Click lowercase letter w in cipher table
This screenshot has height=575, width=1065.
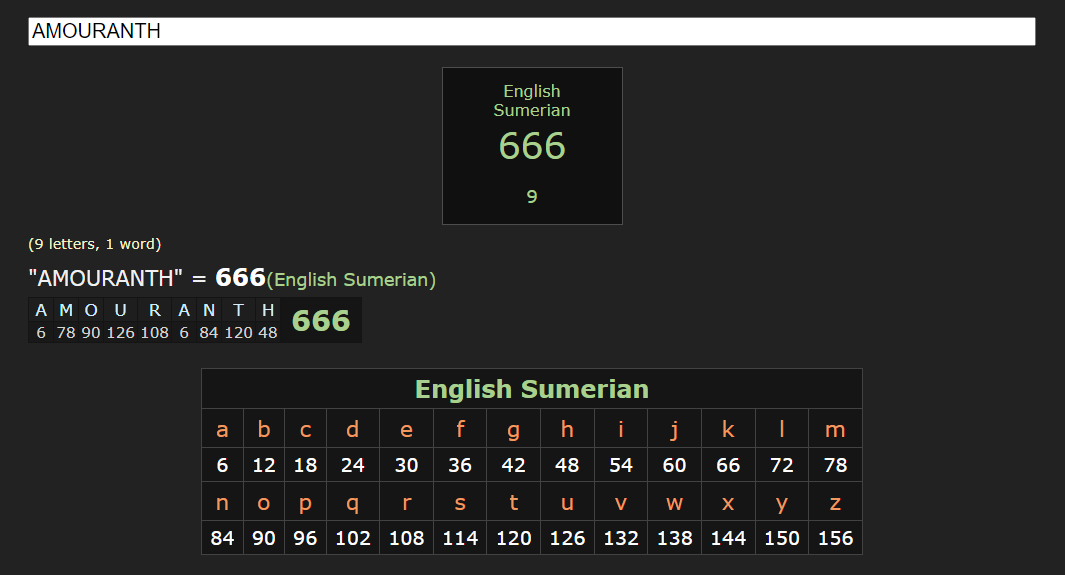pyautogui.click(x=674, y=503)
